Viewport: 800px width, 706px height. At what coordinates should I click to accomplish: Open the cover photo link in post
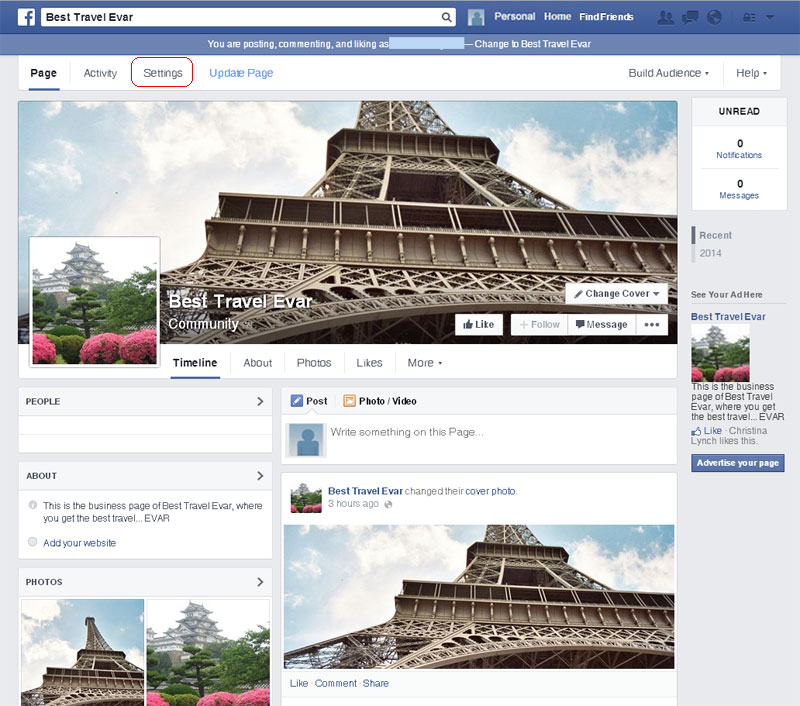coord(490,491)
